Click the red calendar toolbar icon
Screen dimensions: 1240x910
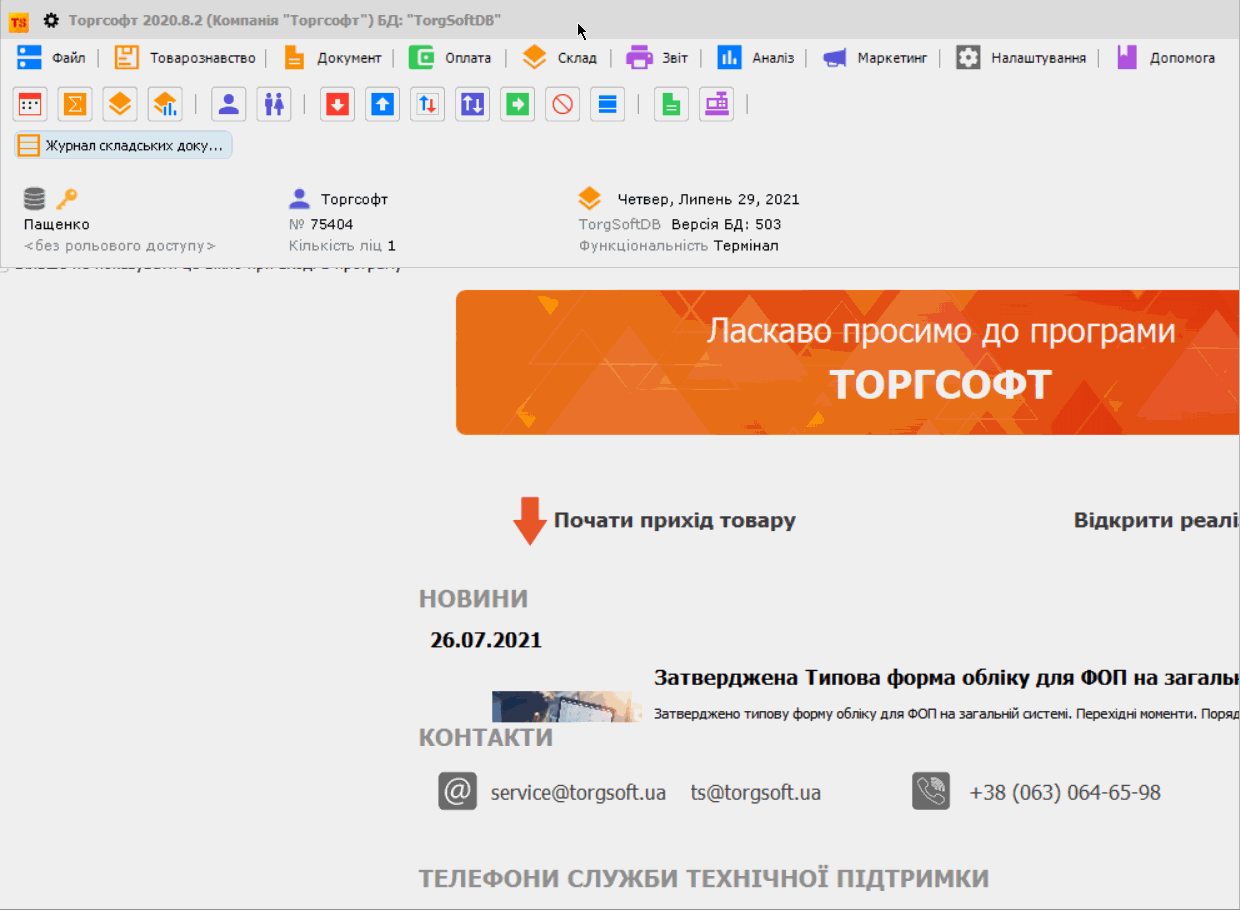pos(30,104)
